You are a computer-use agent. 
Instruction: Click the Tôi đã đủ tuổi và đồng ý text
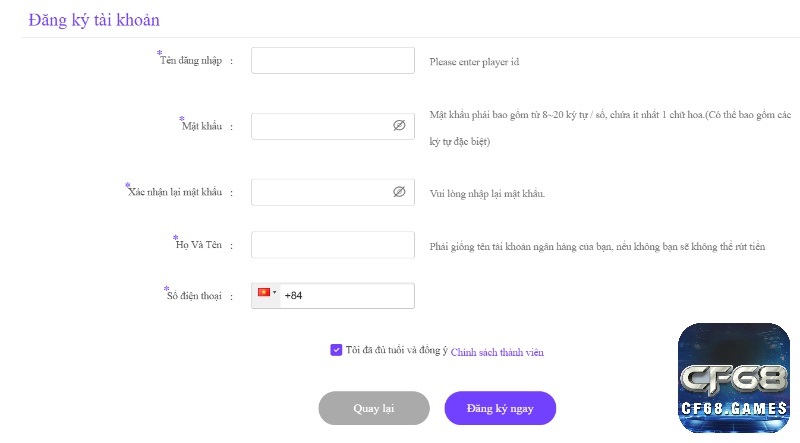tap(396, 350)
